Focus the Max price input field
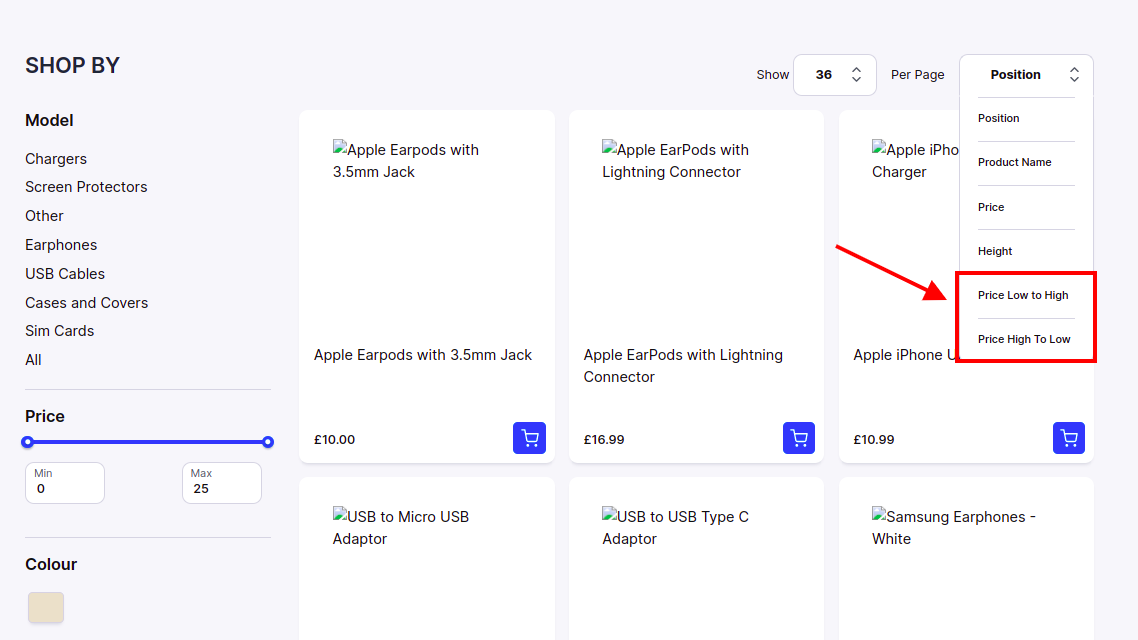This screenshot has width=1138, height=640. 222,489
